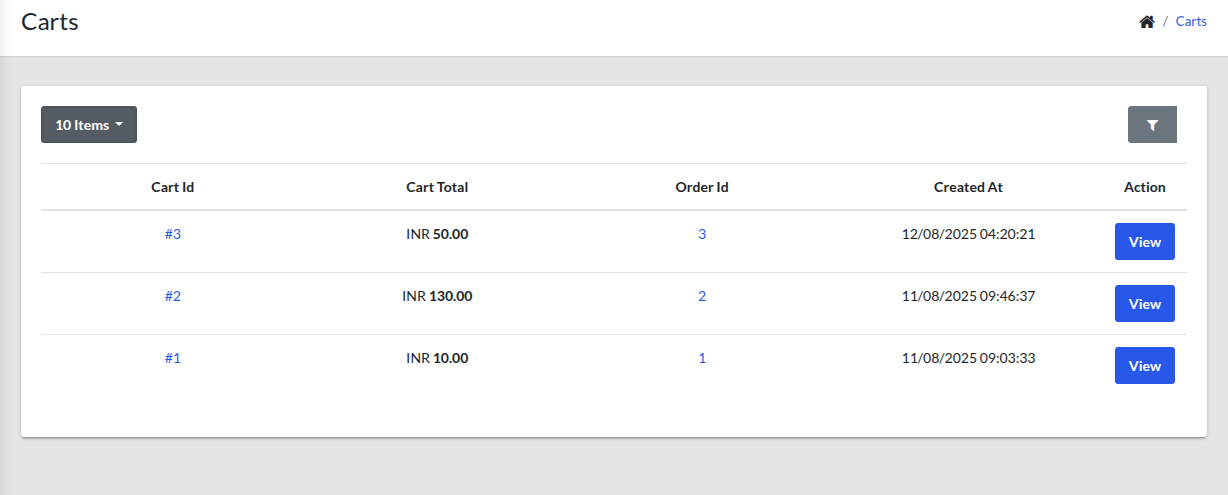Click the Action column header
Image resolution: width=1228 pixels, height=495 pixels.
[x=1145, y=187]
